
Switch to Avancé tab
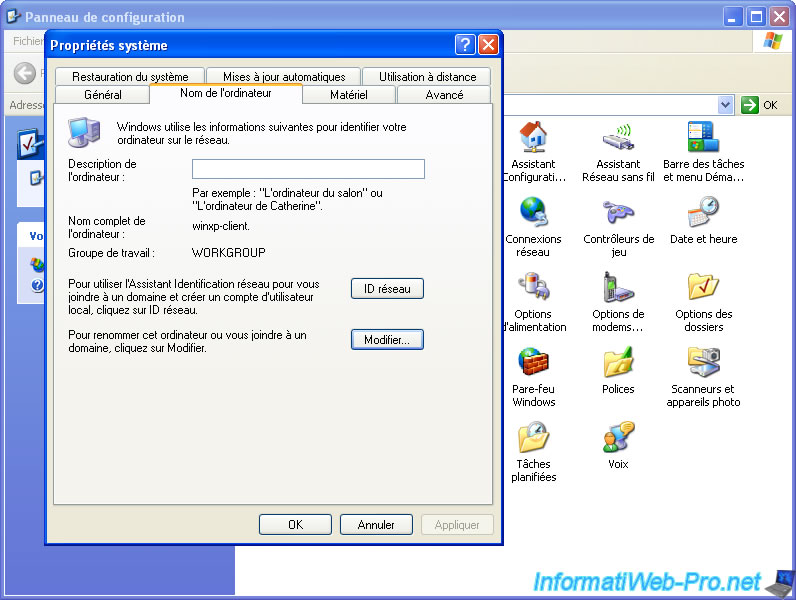pos(444,94)
